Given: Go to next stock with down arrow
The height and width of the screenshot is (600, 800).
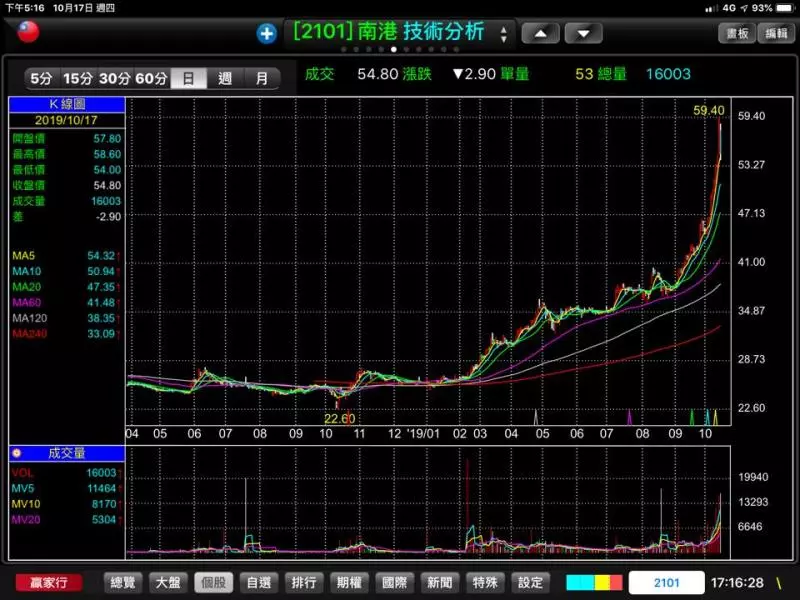Looking at the screenshot, I should pyautogui.click(x=584, y=34).
